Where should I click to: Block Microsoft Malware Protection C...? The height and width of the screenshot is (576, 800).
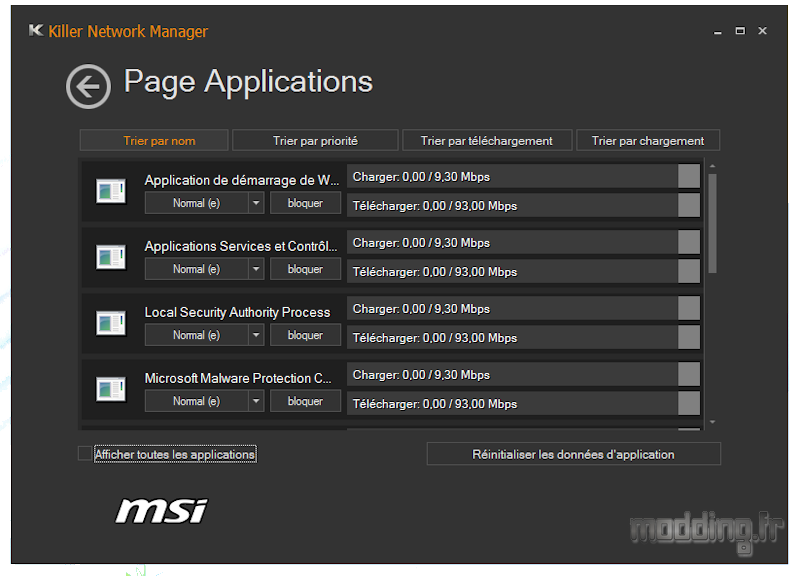[305, 401]
